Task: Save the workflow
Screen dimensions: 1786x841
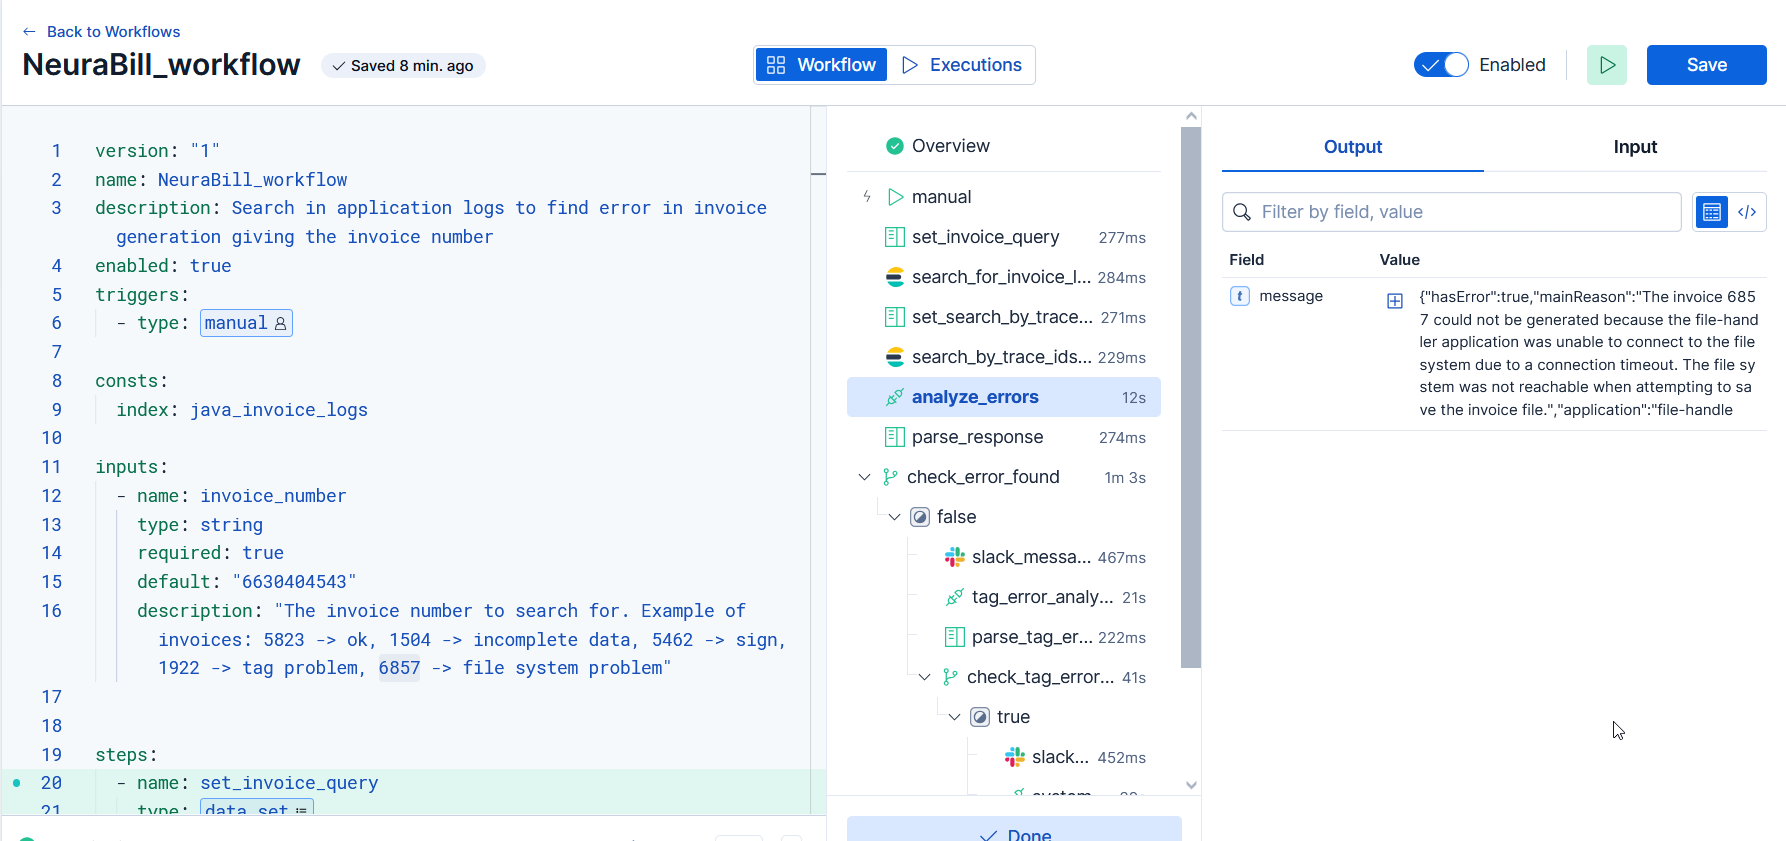Action: point(1707,65)
